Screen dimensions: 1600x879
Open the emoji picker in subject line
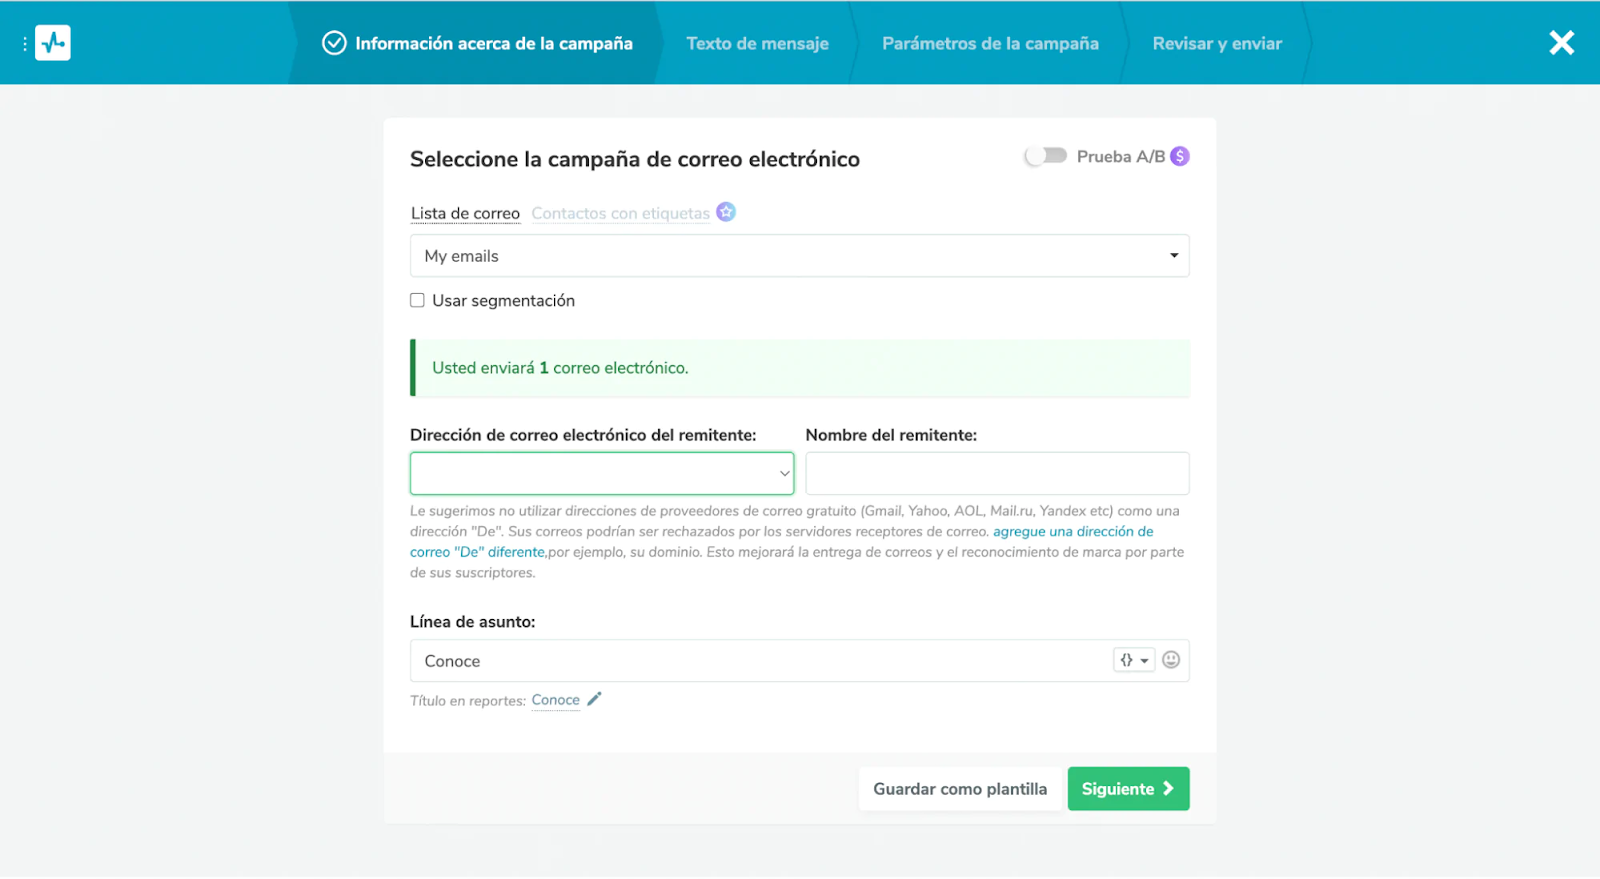1171,660
